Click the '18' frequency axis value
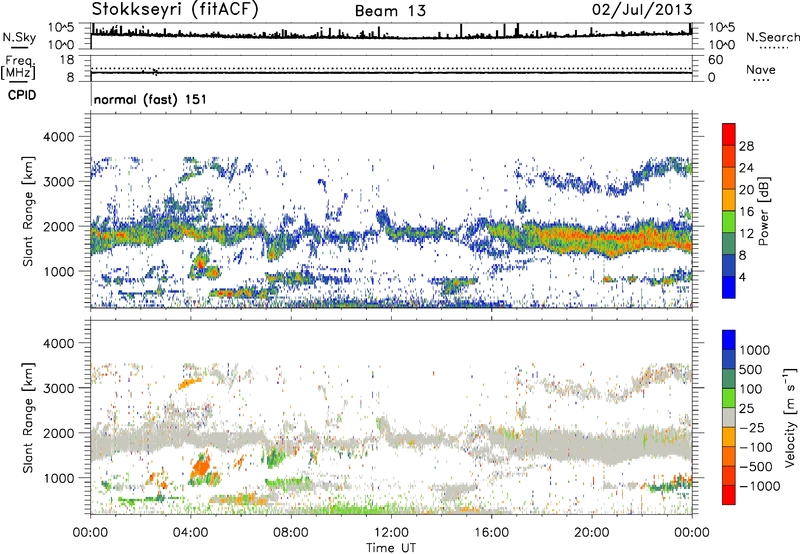800x554 pixels. click(x=67, y=60)
